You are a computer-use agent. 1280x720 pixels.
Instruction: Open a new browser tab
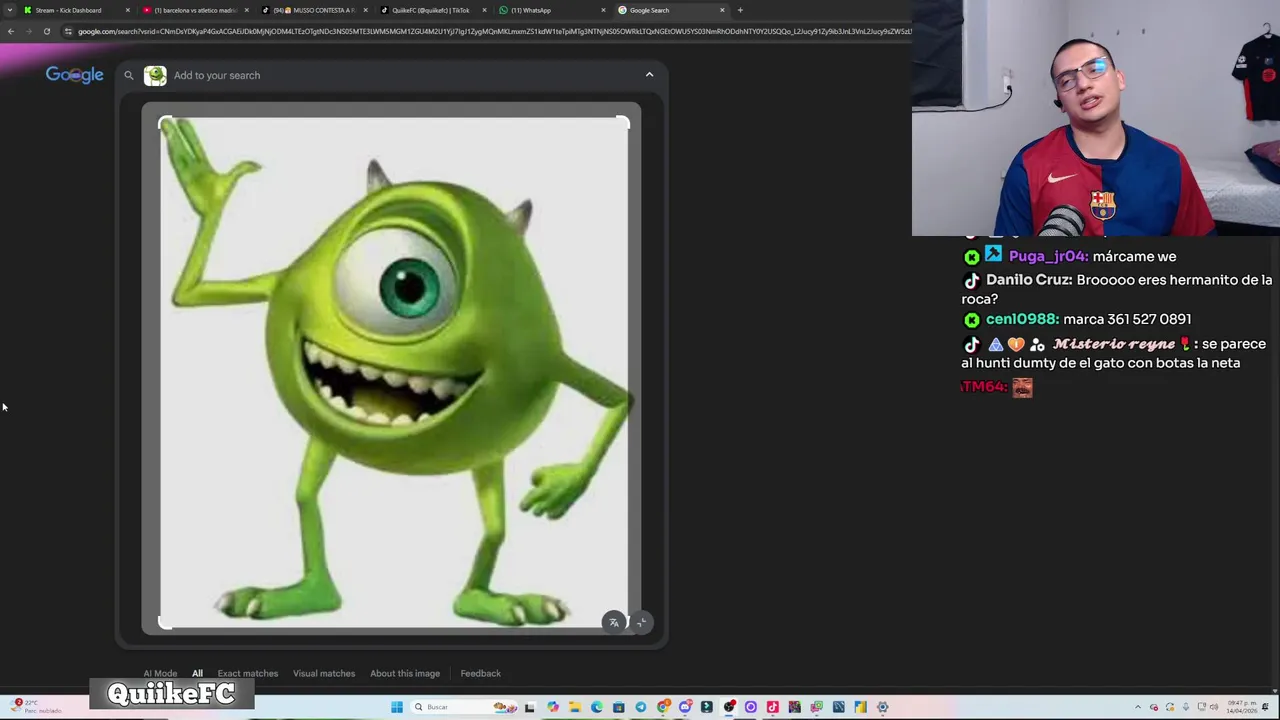740,10
